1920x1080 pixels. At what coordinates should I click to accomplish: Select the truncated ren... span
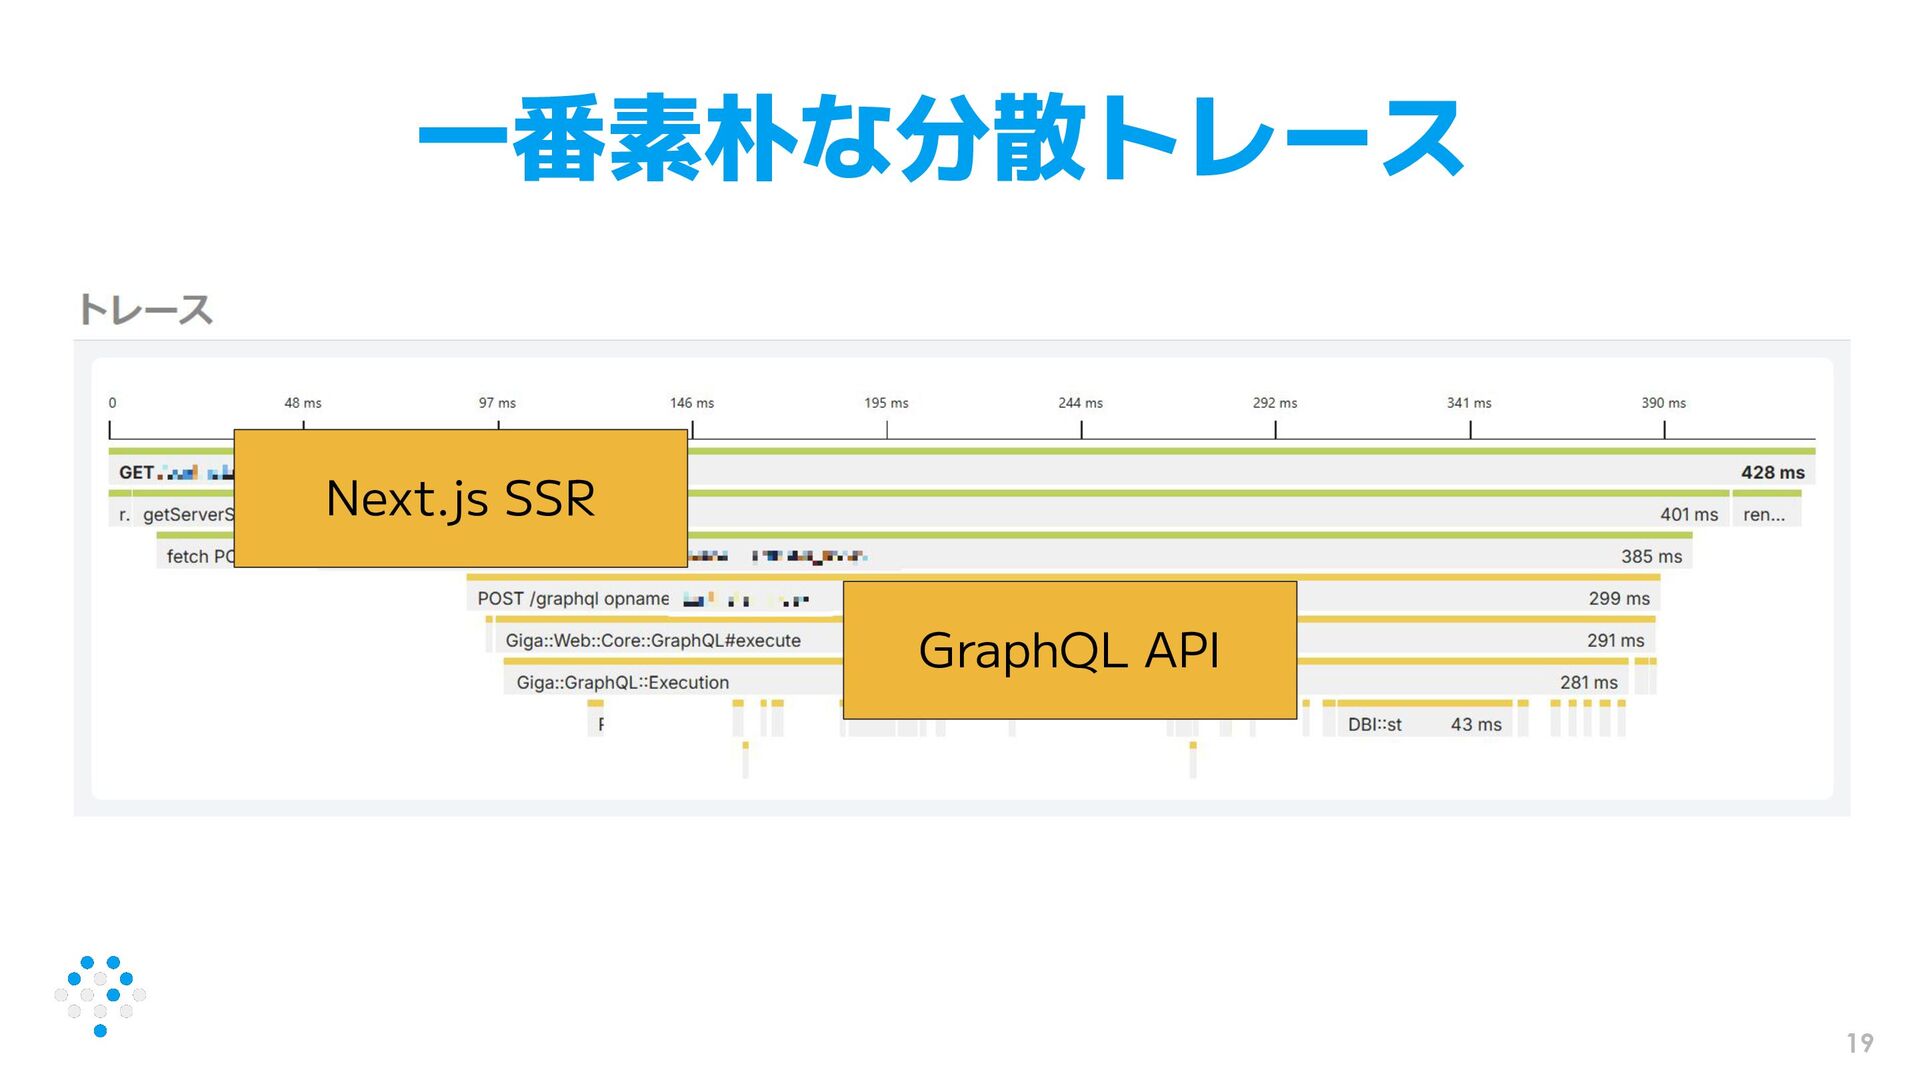coord(1764,514)
